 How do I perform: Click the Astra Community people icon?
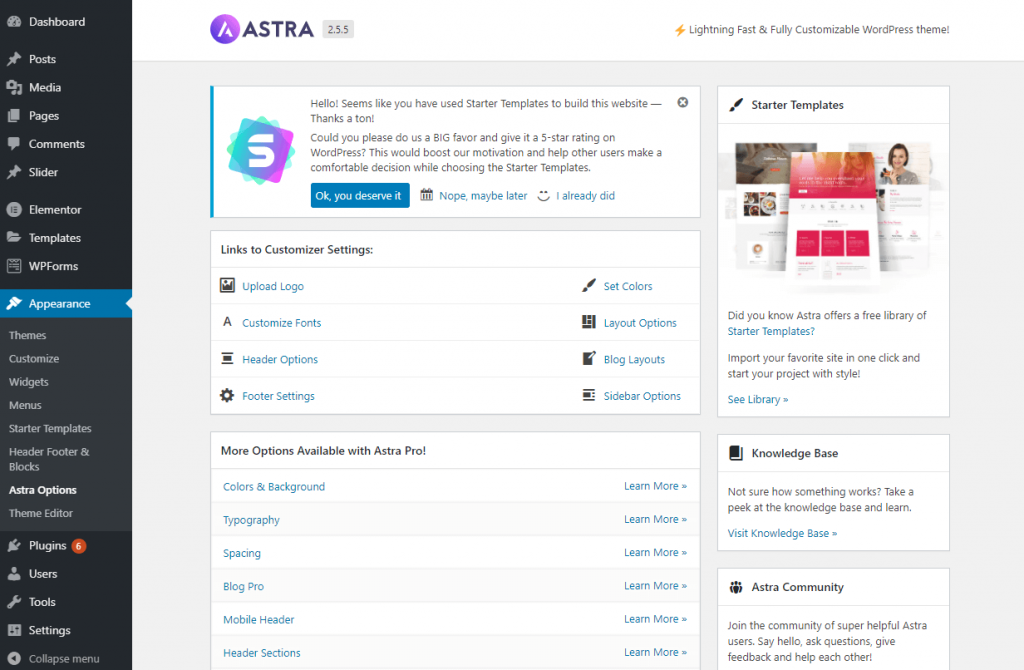coord(736,586)
